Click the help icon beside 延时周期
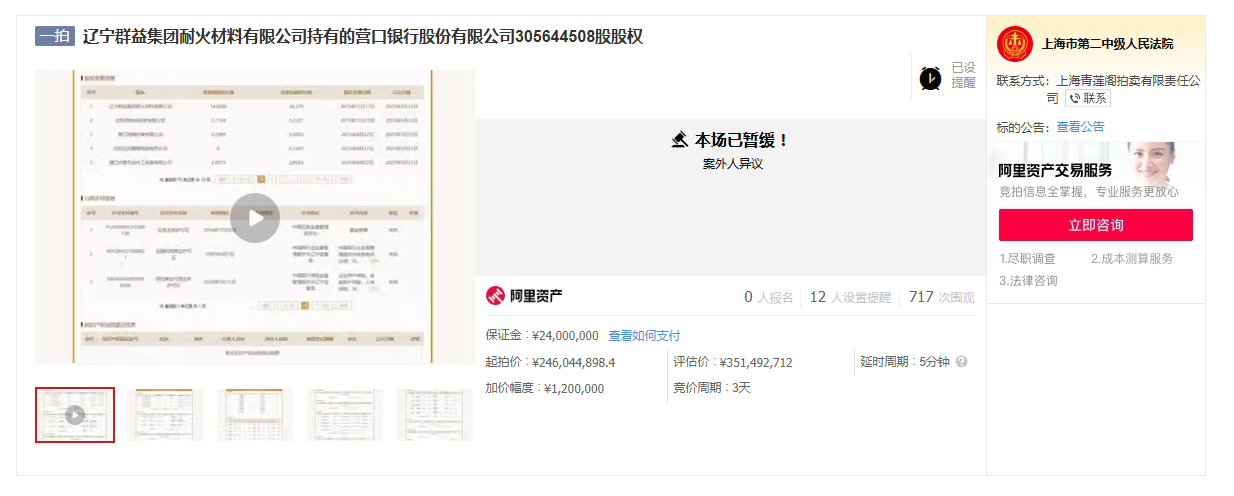 (961, 362)
